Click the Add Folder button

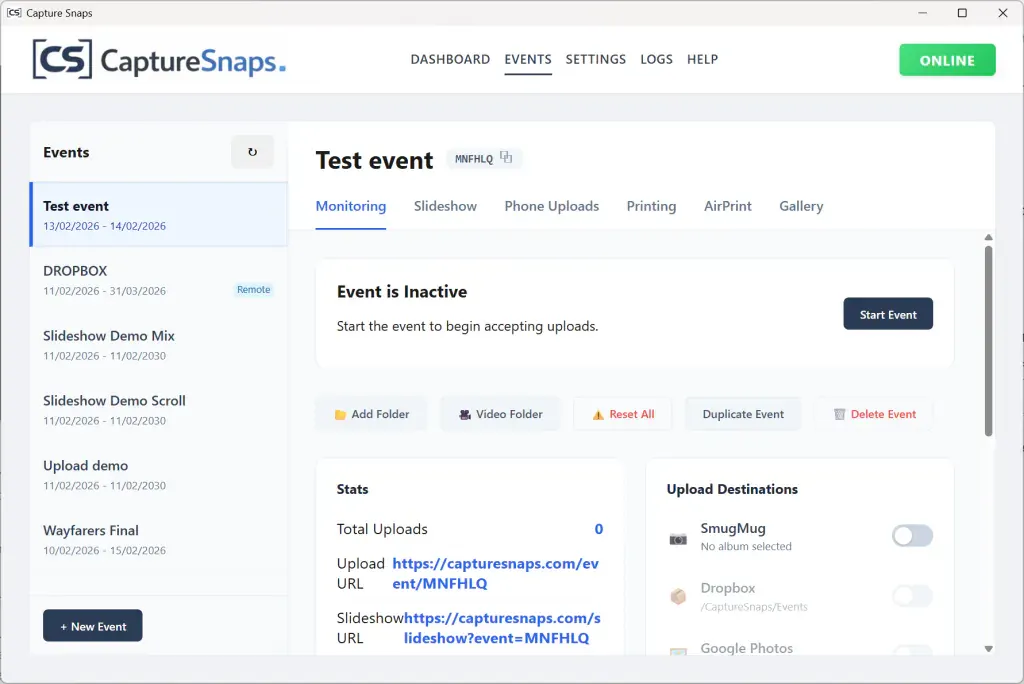click(372, 414)
